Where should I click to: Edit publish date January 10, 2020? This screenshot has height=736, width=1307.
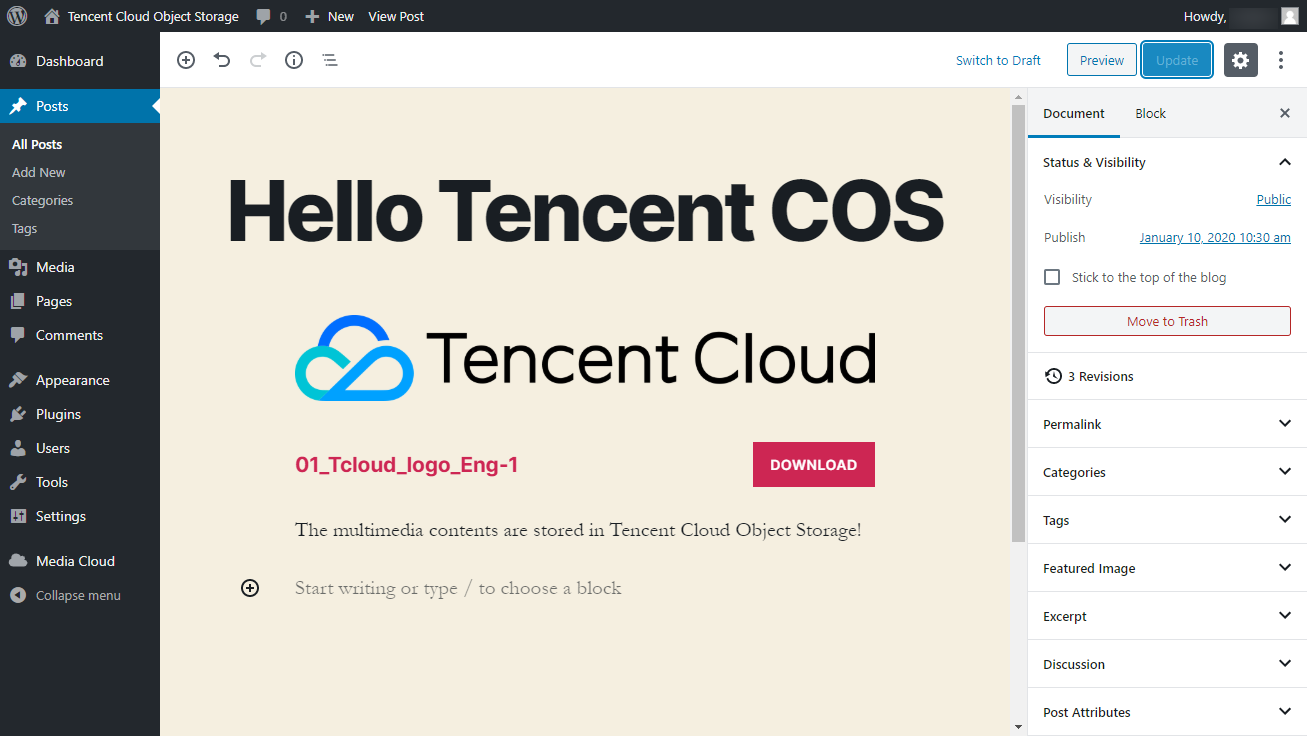pos(1215,237)
